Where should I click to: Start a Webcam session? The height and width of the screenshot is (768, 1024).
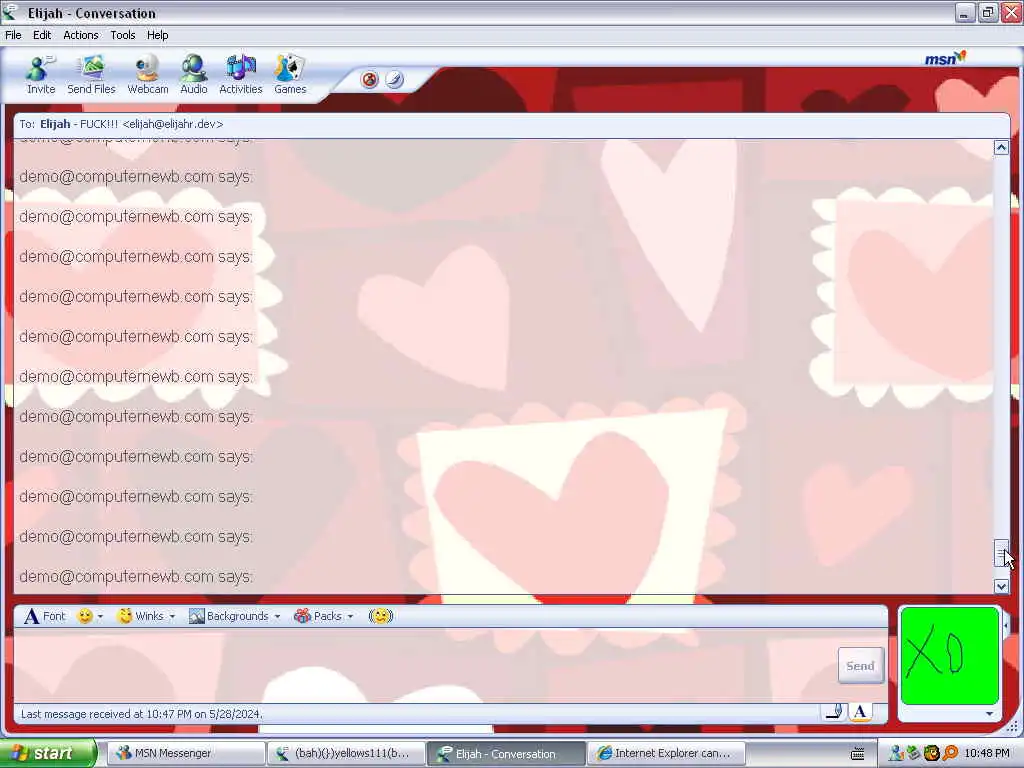148,75
